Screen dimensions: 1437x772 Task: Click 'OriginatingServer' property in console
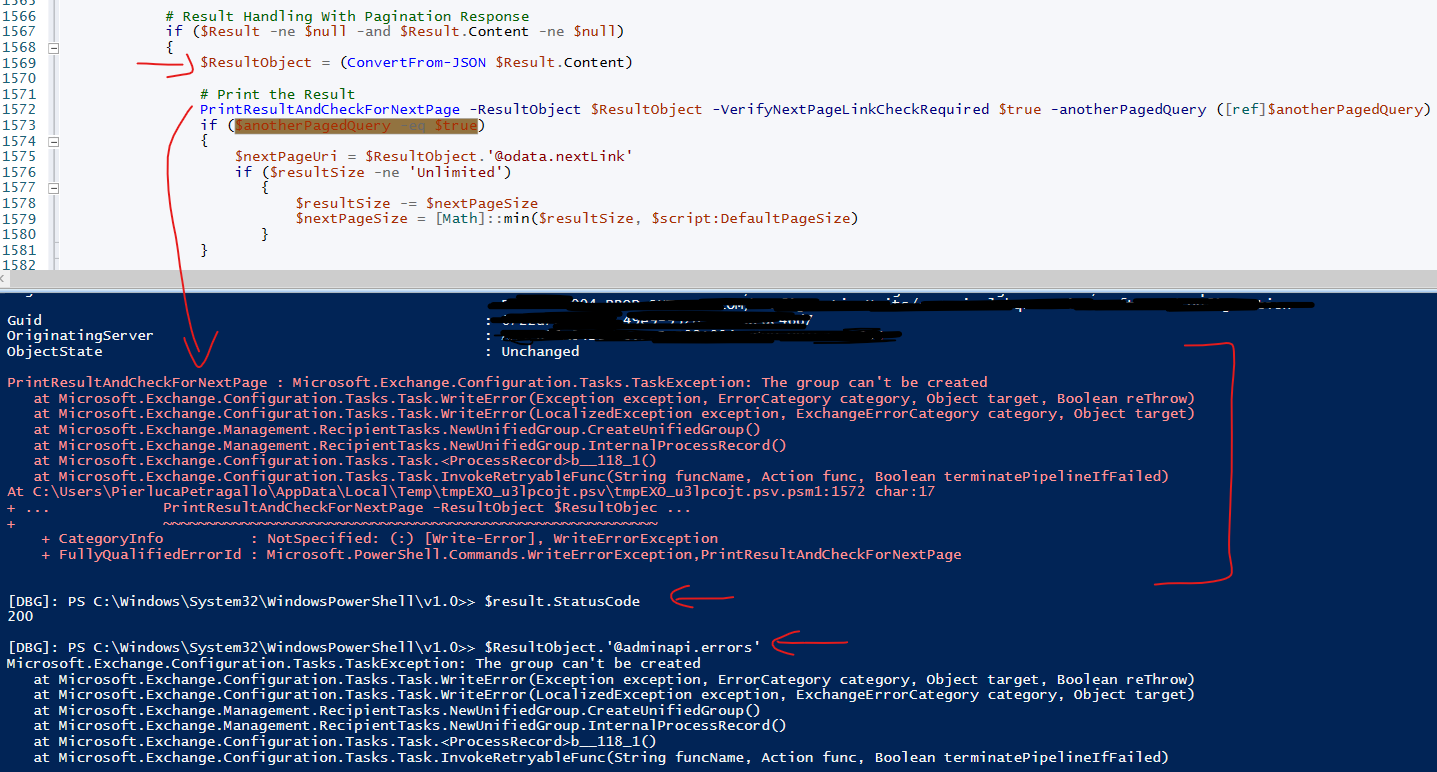80,336
